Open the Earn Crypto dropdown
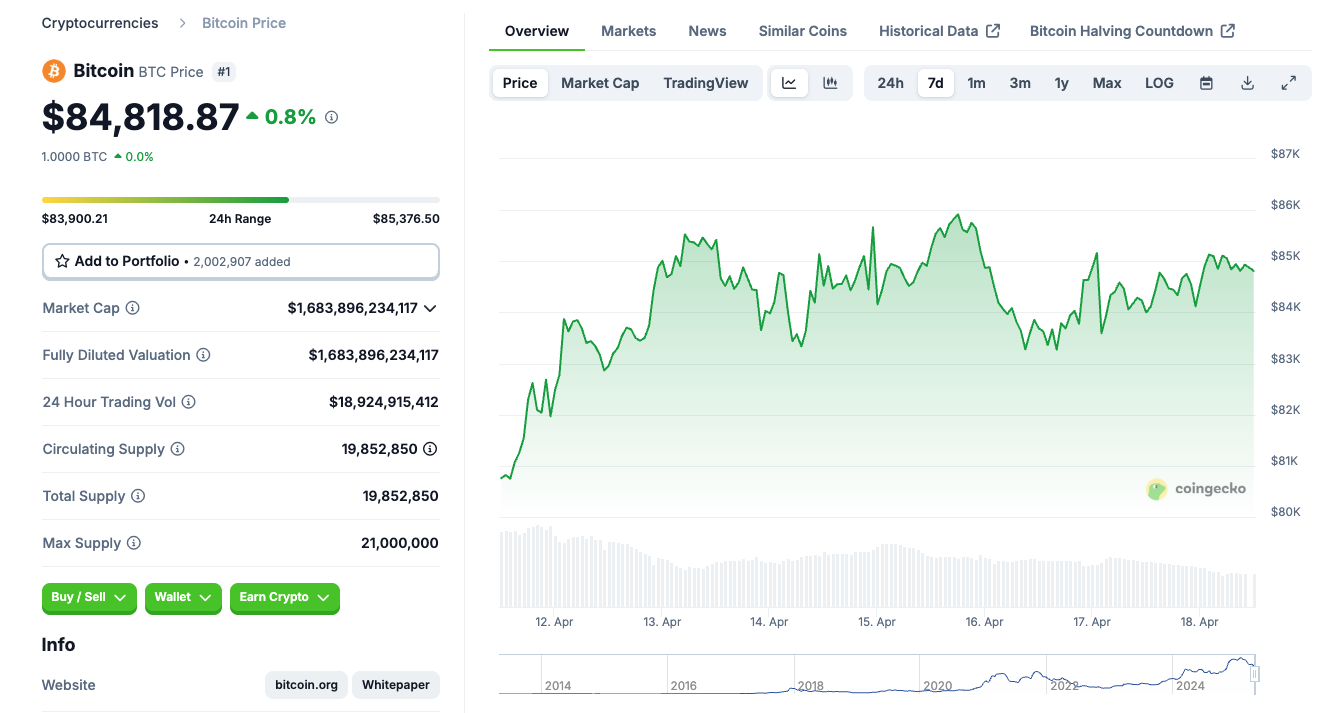 (x=285, y=598)
